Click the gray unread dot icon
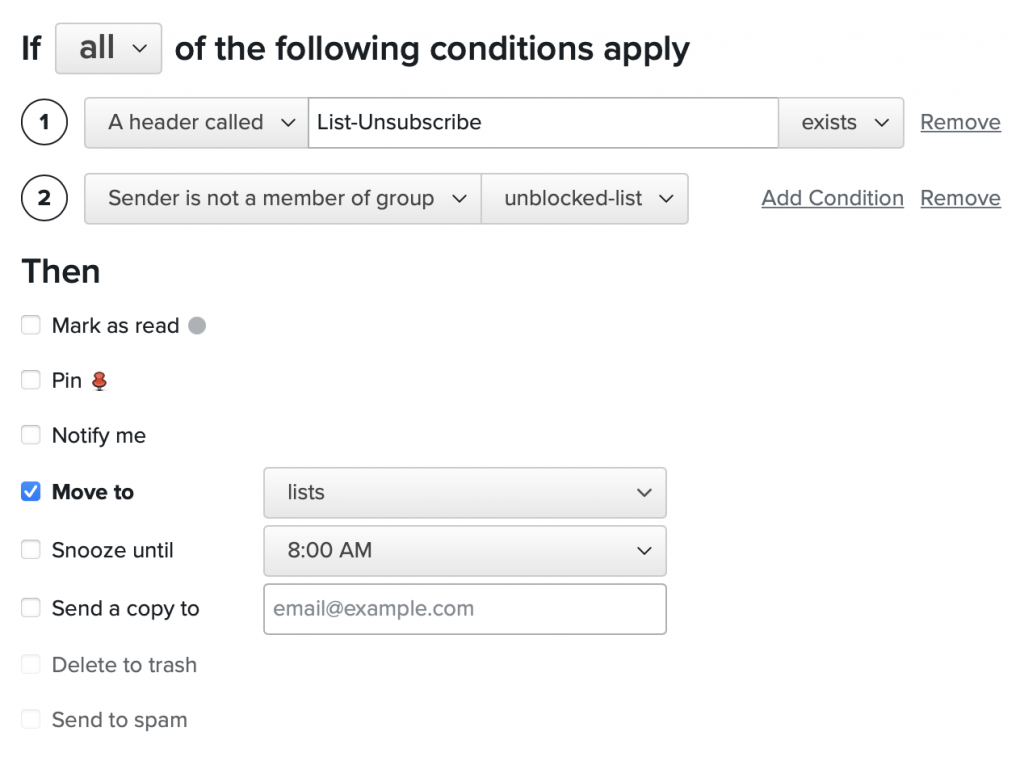 coord(197,325)
